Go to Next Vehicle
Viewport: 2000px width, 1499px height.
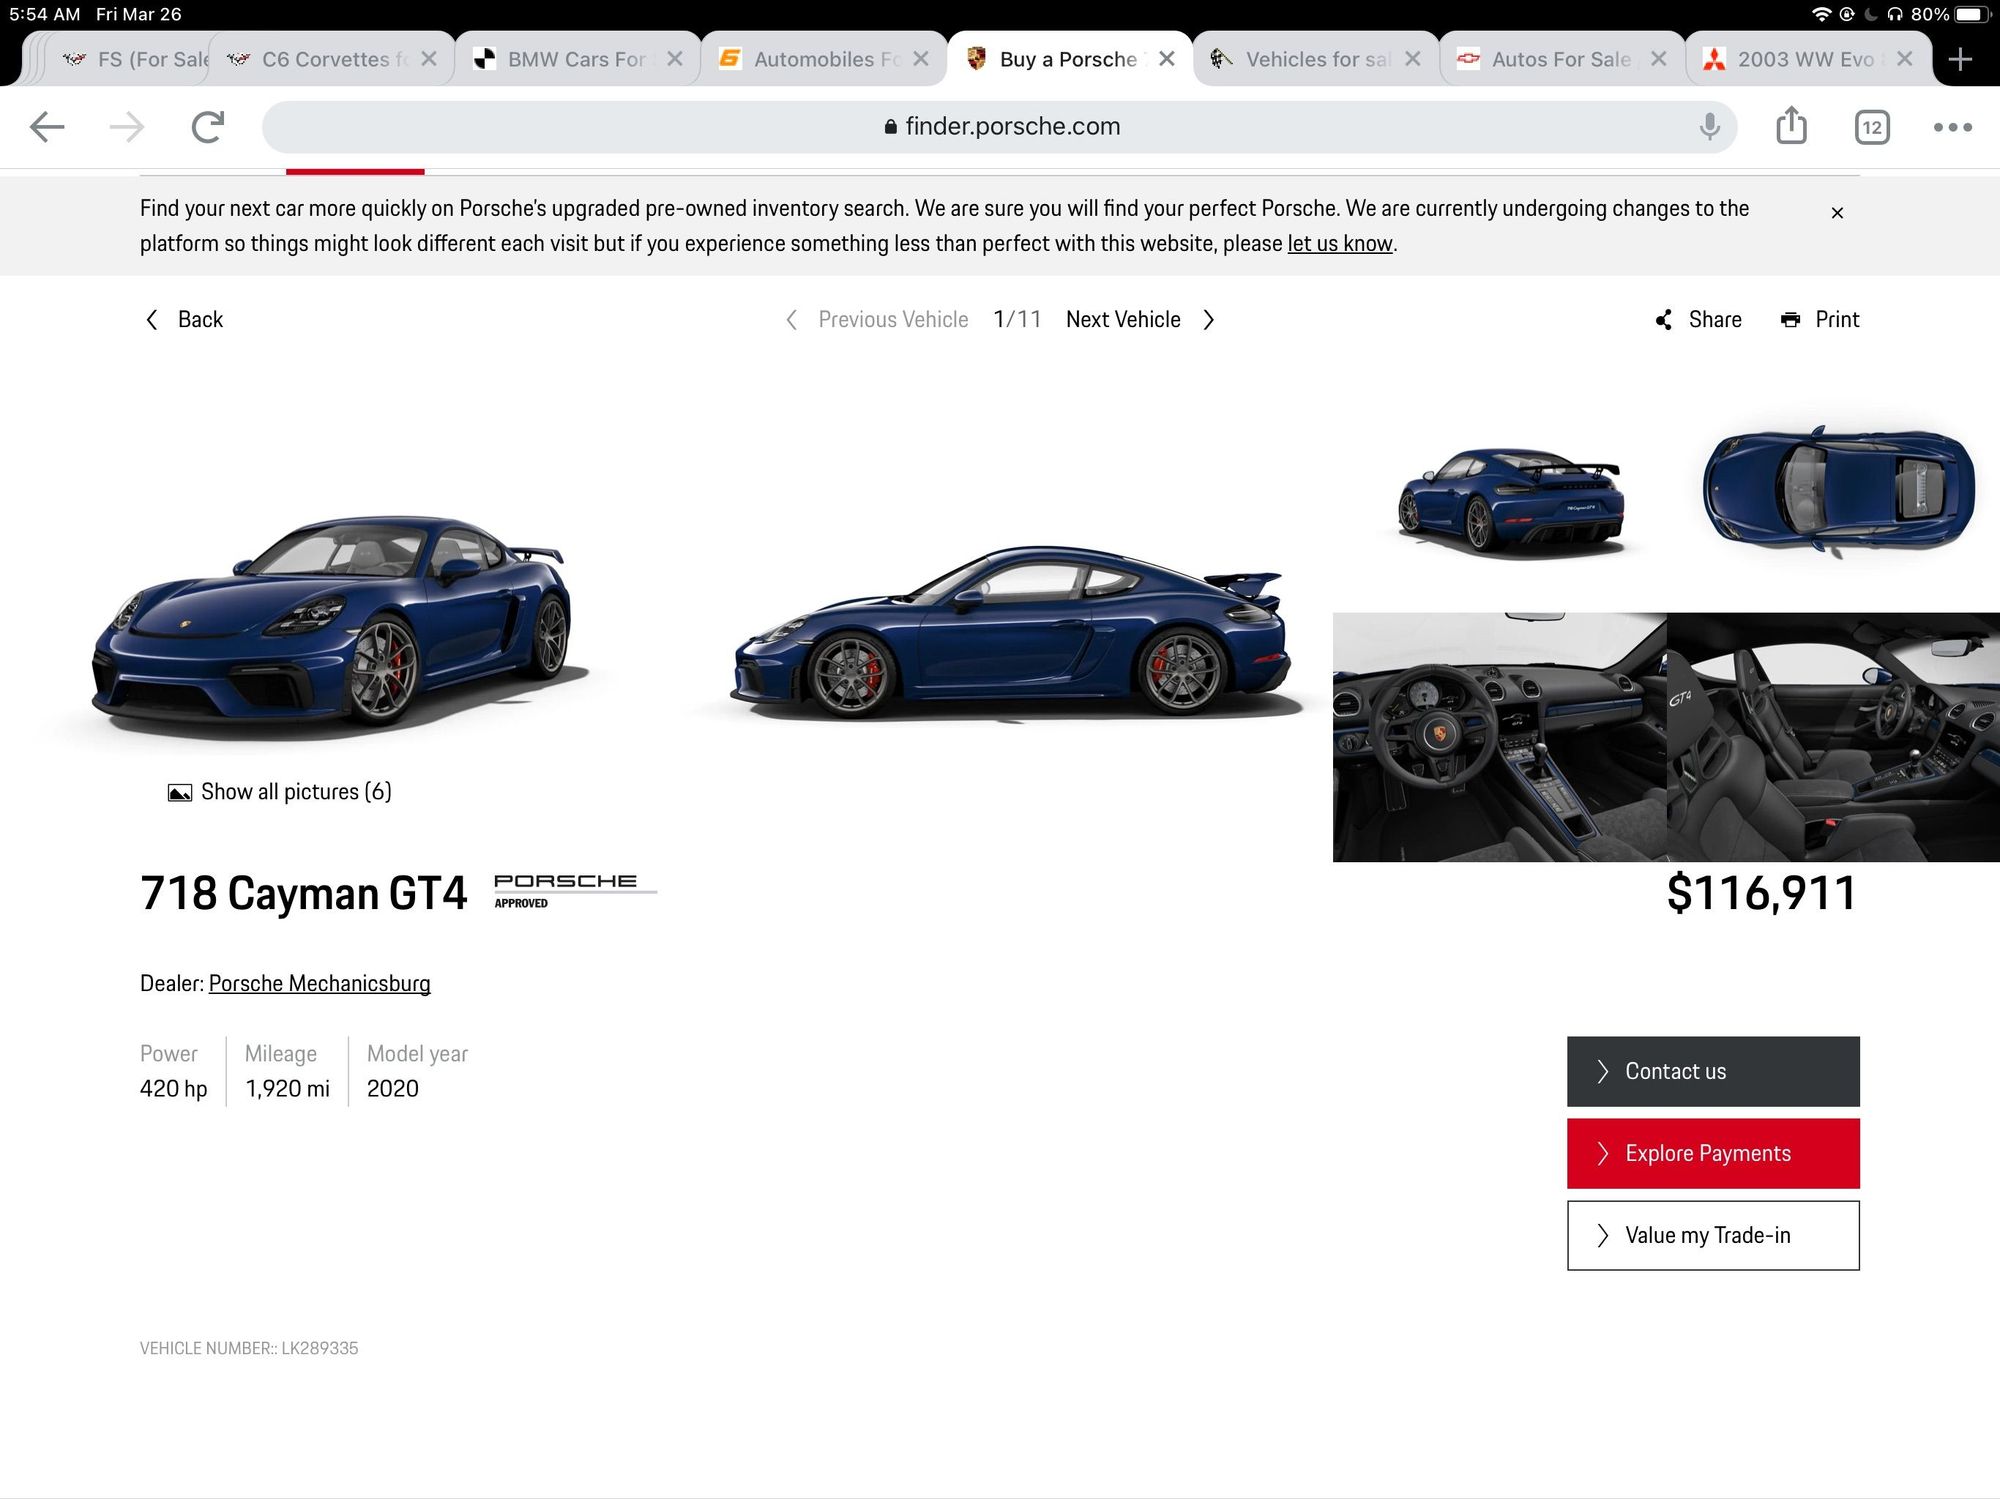(1140, 320)
